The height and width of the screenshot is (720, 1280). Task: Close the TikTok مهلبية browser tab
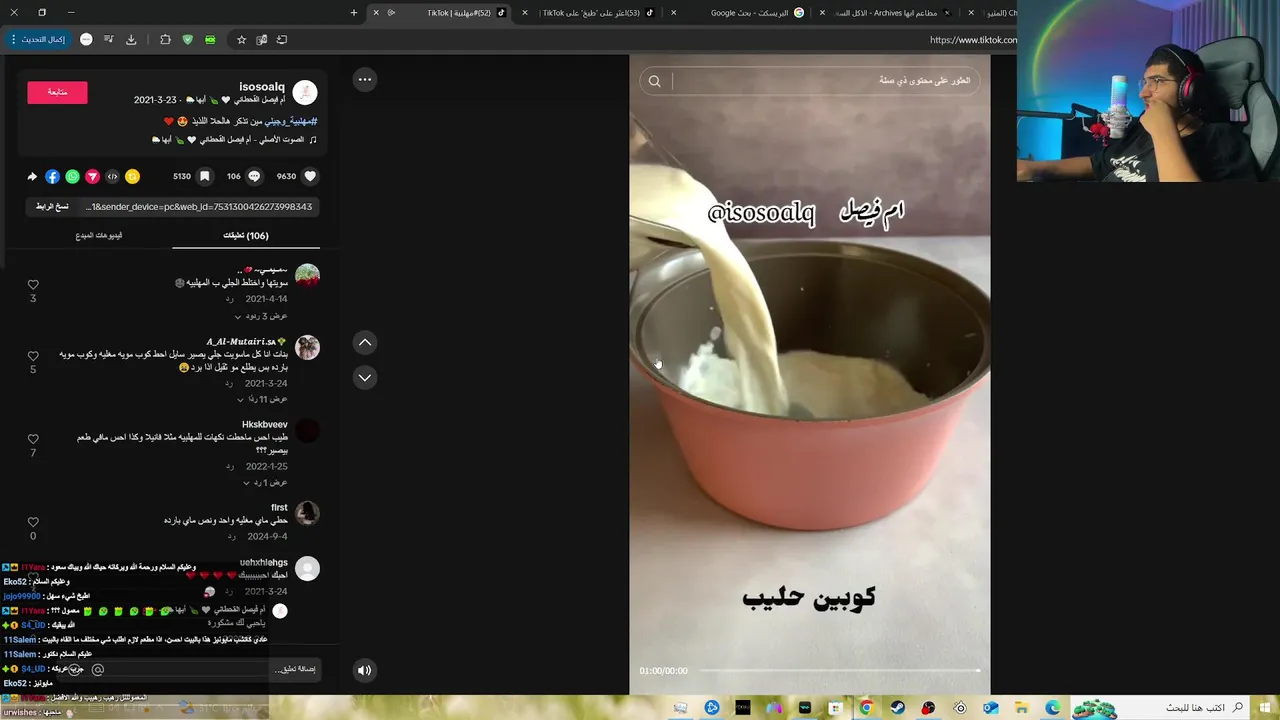click(376, 13)
